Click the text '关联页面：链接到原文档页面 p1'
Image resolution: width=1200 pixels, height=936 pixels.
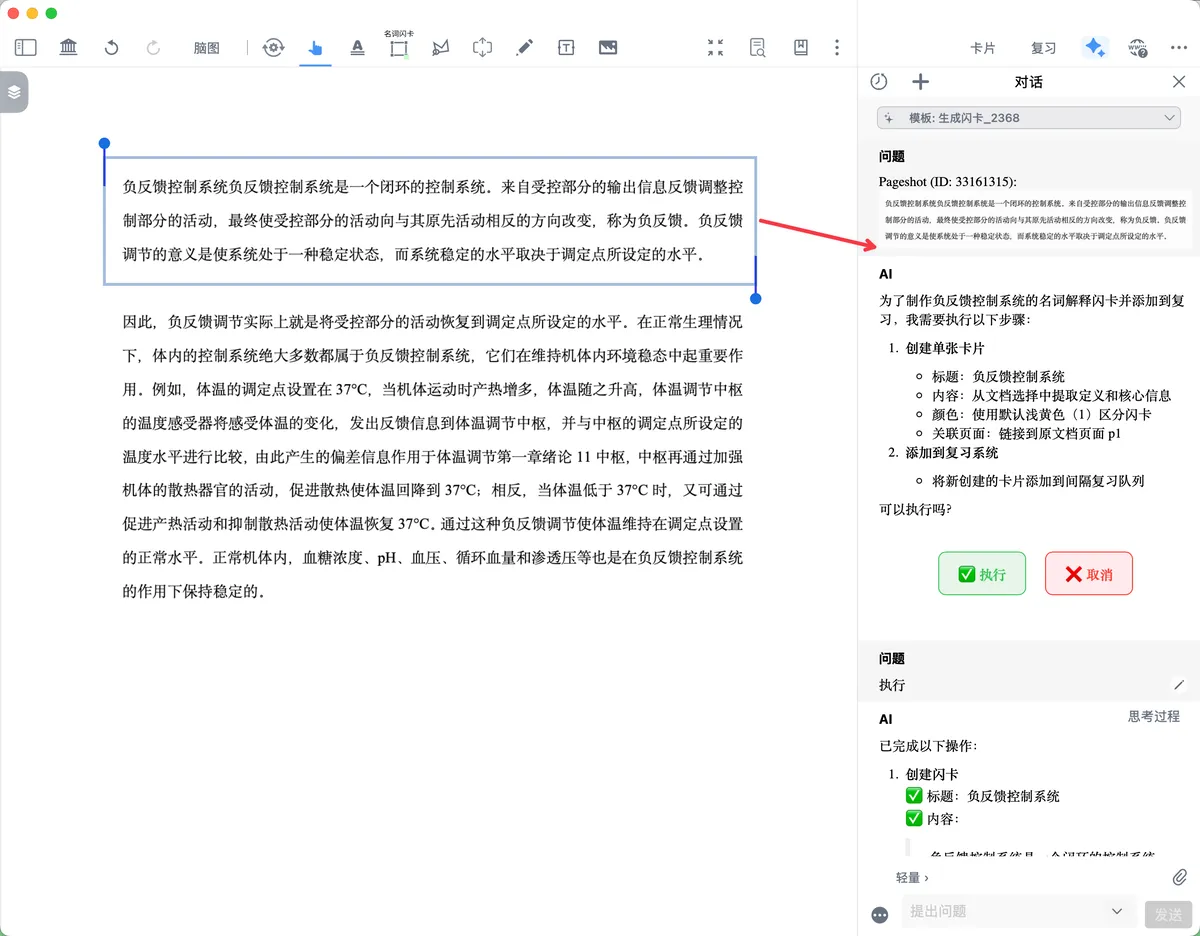[1027, 433]
